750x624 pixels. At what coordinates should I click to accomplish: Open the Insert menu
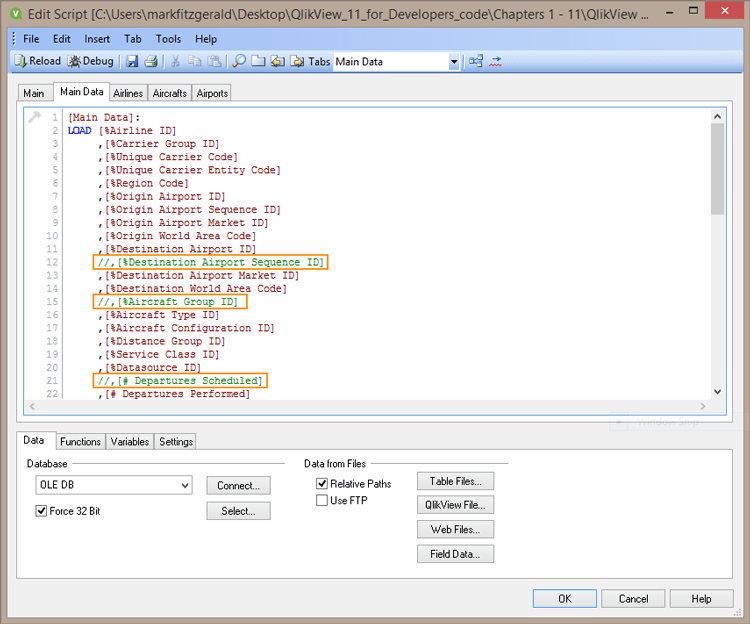coord(97,39)
